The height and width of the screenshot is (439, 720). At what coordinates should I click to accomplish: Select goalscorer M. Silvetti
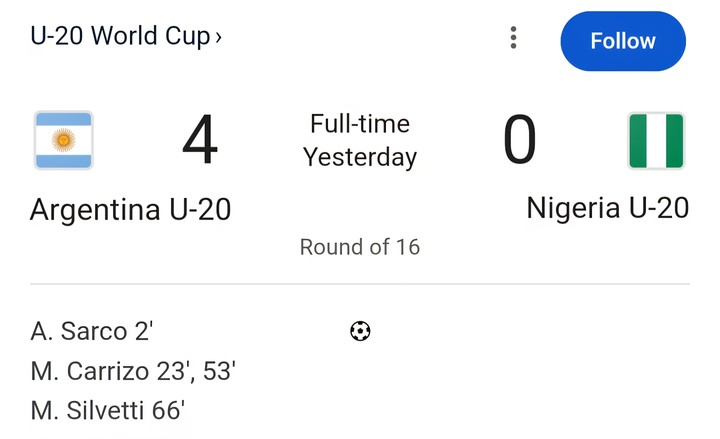pos(90,410)
